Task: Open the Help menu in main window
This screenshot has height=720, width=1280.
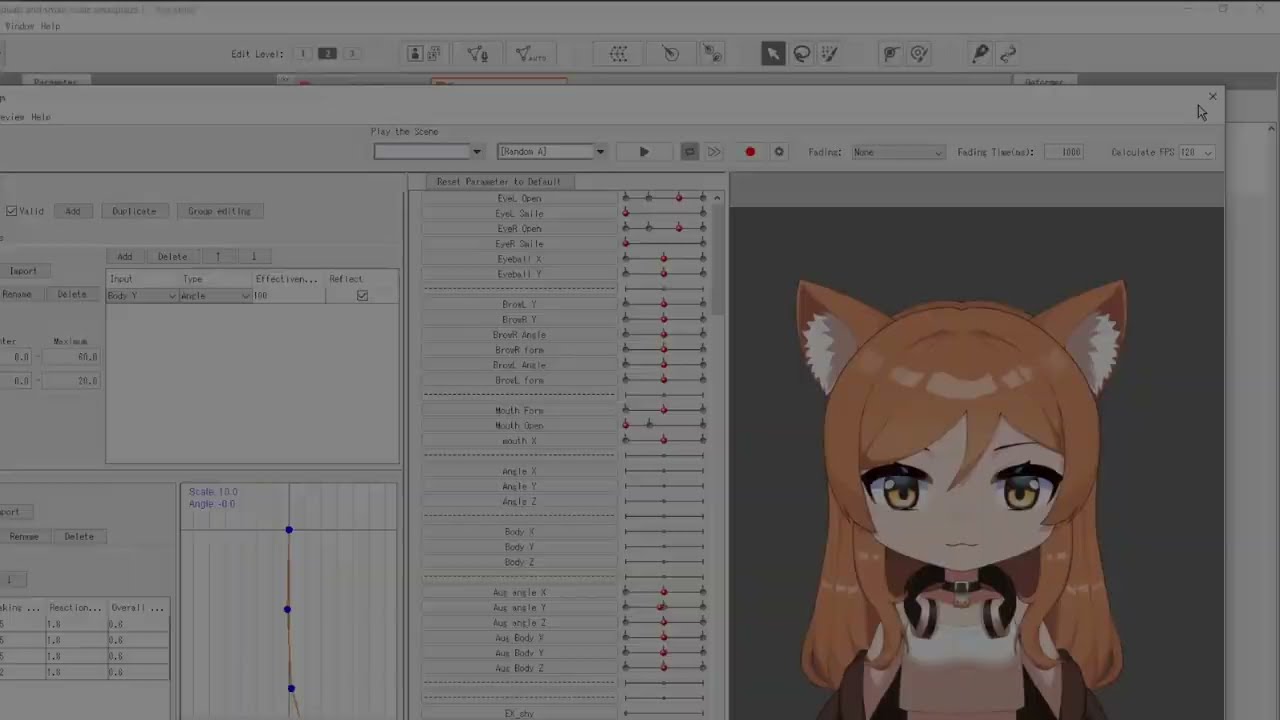Action: coord(50,26)
